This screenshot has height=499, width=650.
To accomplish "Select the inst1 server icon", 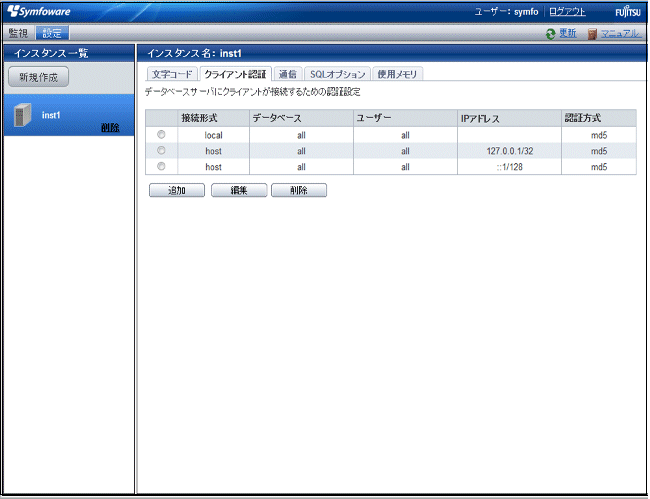I will tap(20, 116).
